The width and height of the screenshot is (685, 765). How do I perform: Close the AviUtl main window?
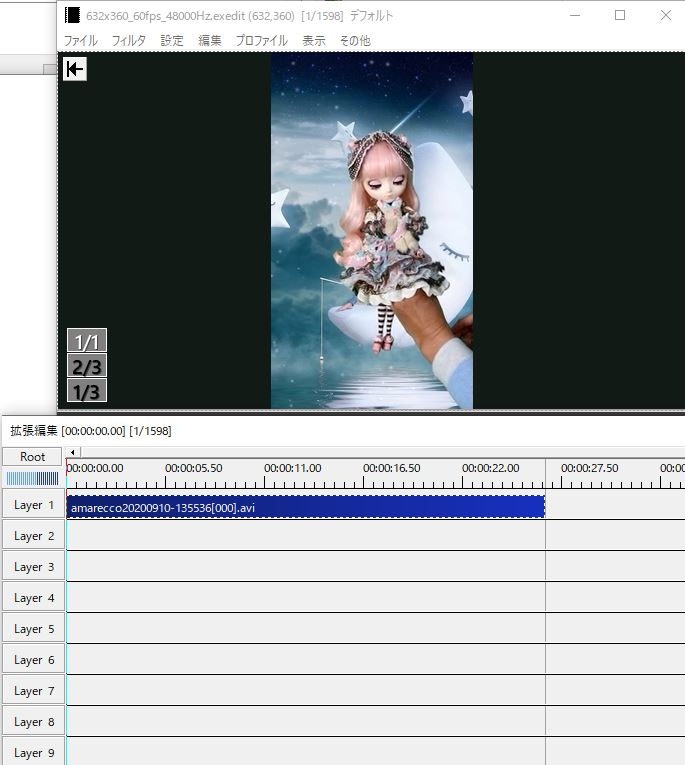click(x=666, y=15)
